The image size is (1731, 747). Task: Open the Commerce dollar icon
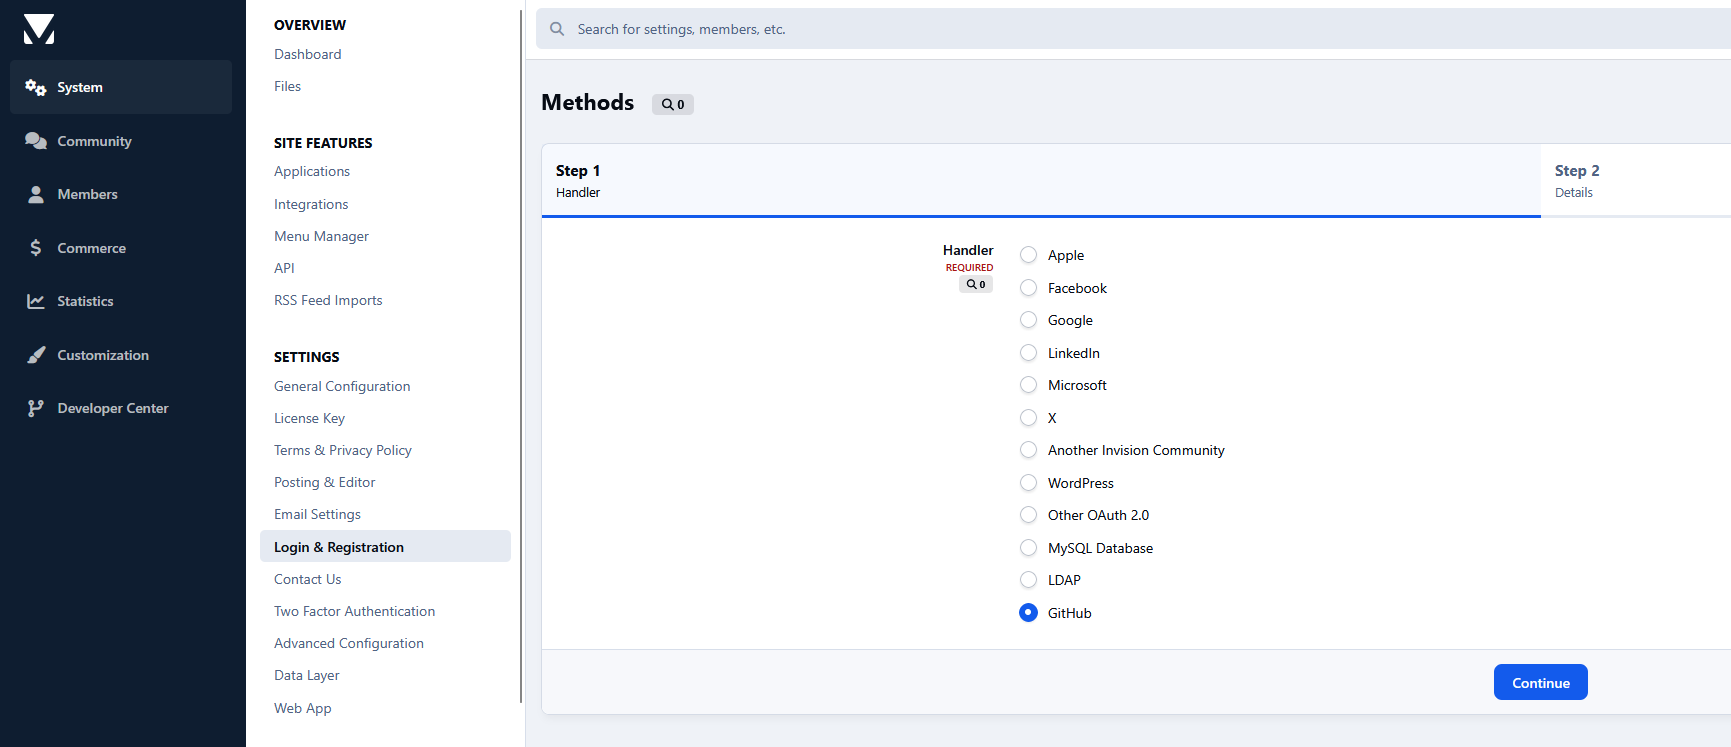36,248
